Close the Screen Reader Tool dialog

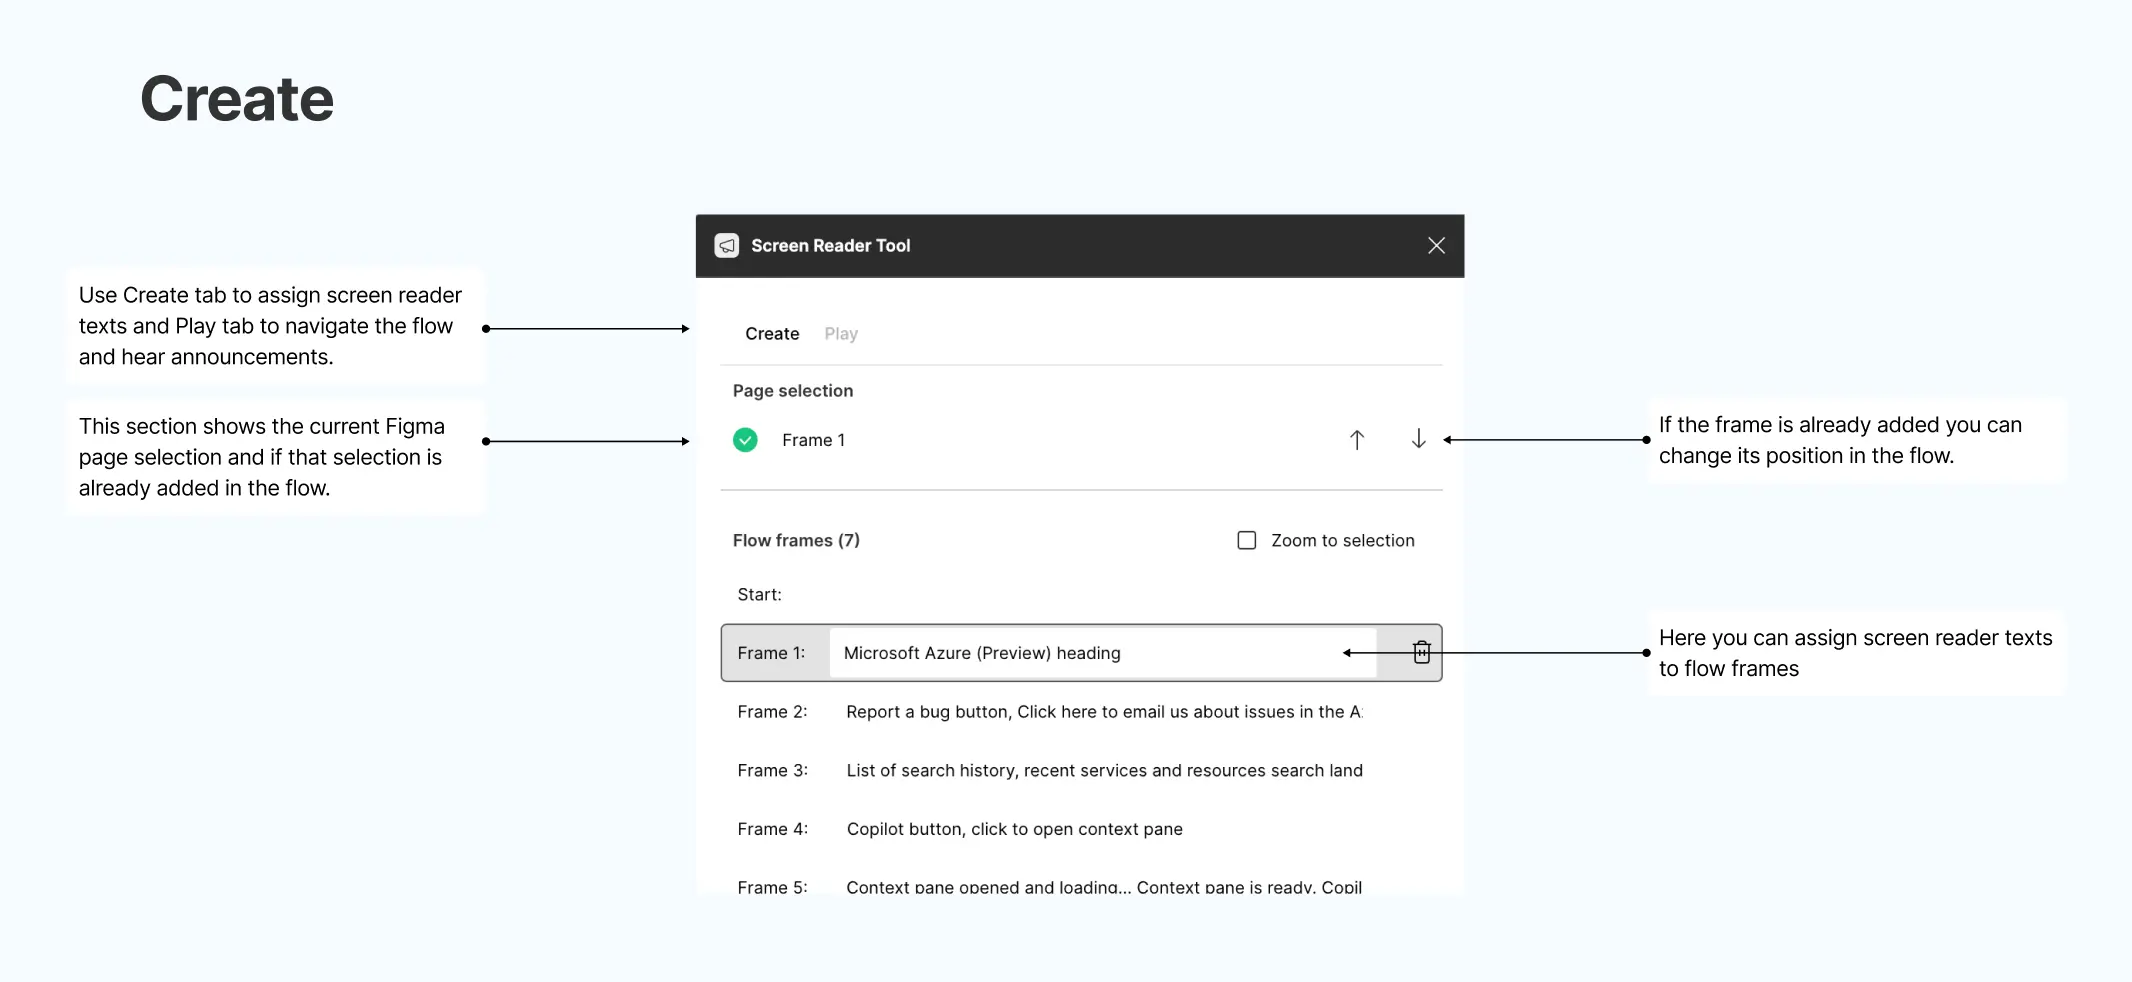pyautogui.click(x=1436, y=245)
